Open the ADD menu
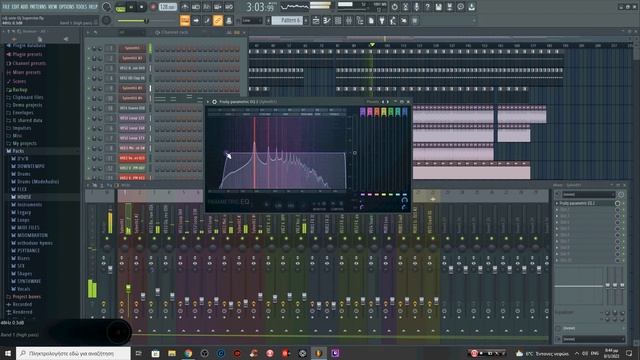 click(x=24, y=7)
